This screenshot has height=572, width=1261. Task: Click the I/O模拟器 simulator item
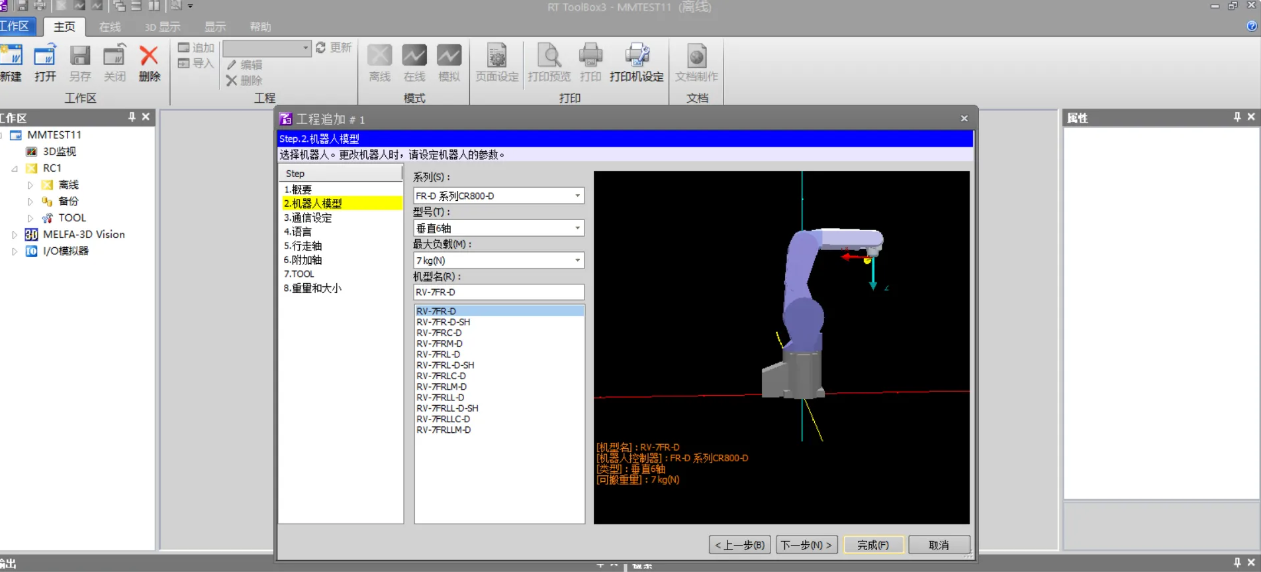tap(65, 251)
